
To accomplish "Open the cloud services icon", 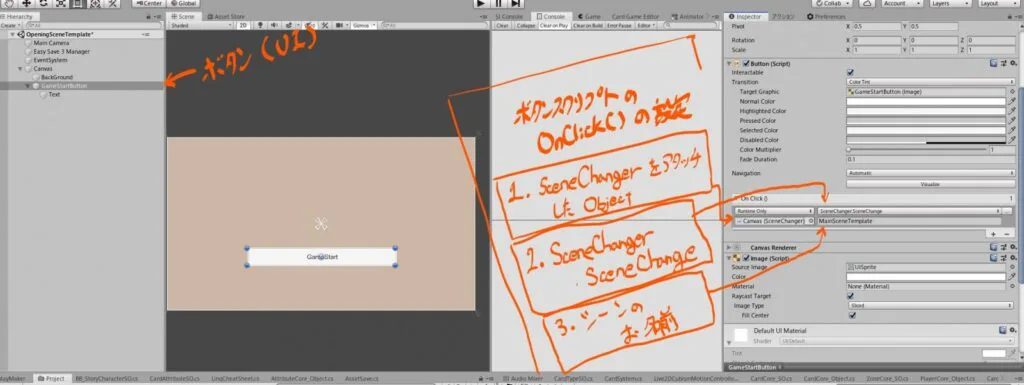I will point(867,3).
